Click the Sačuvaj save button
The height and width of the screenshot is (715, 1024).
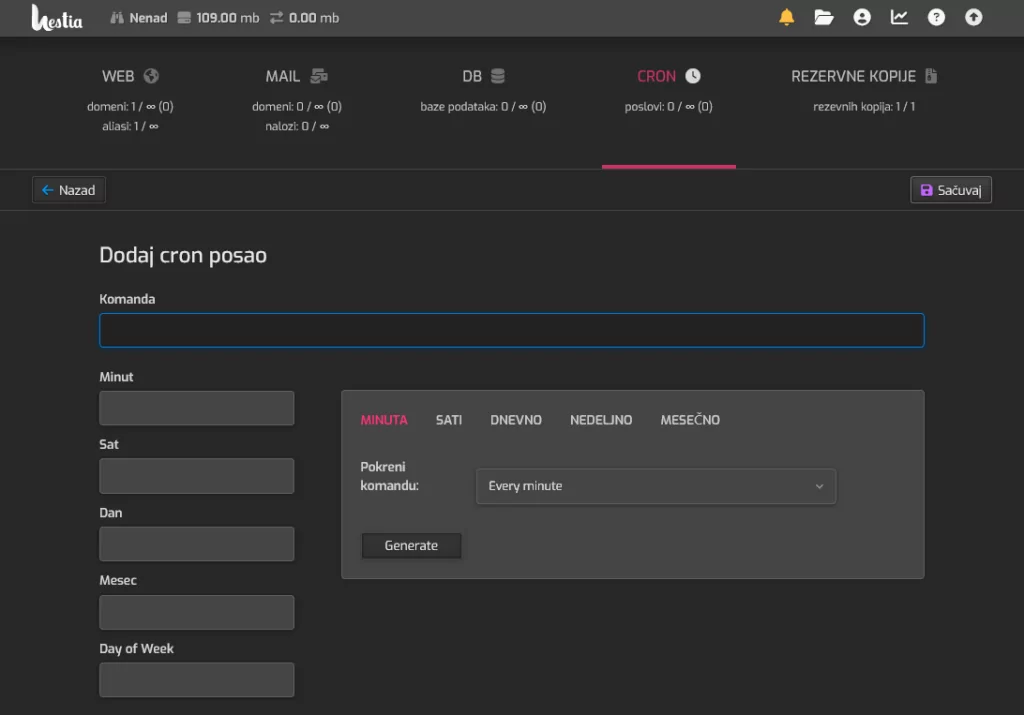click(951, 190)
